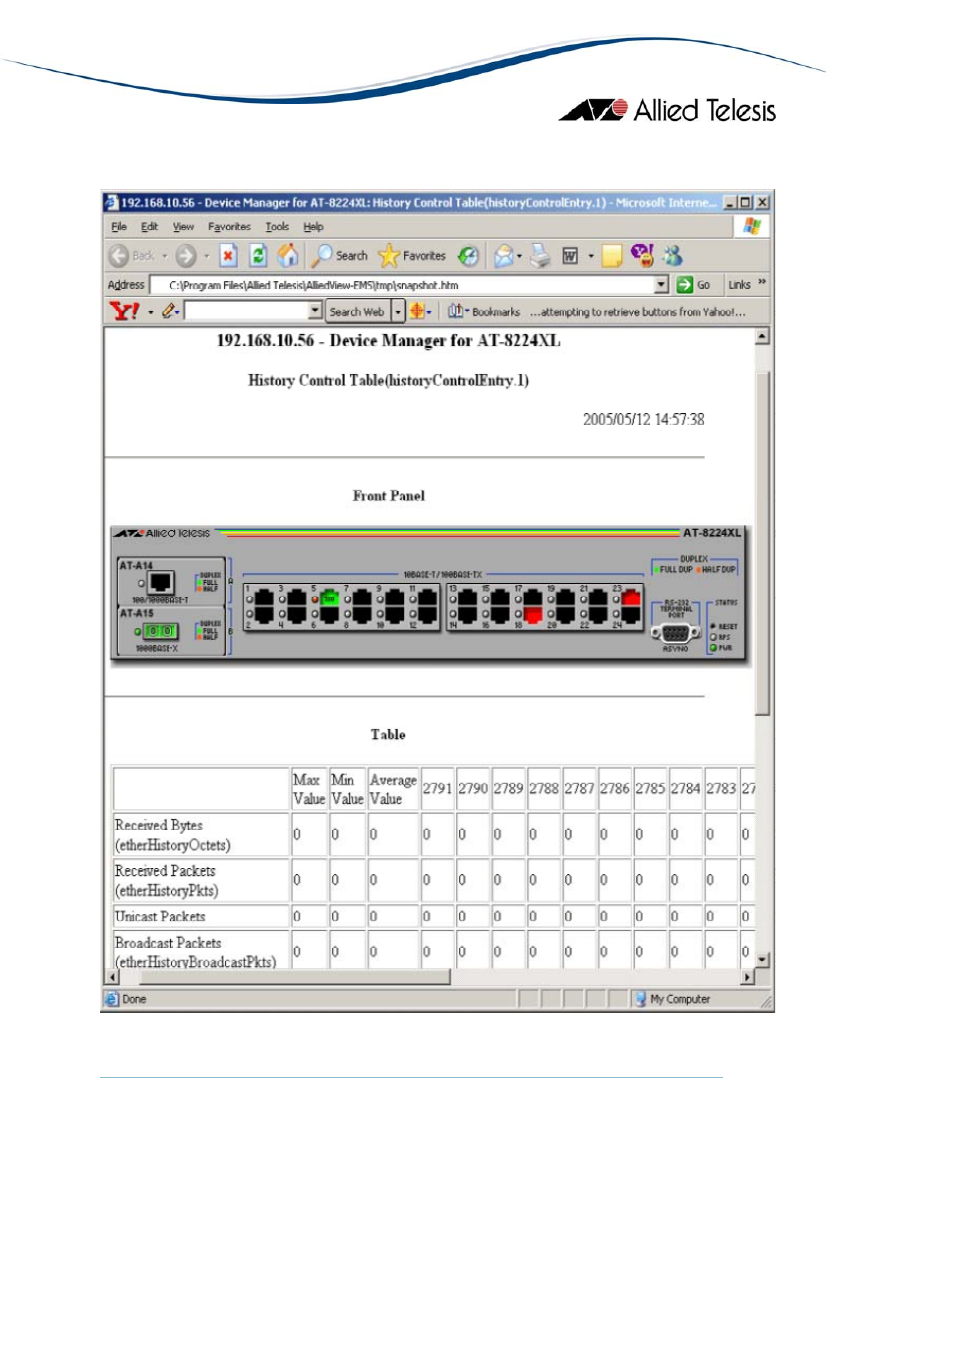Open the Search pane in toolbar
954x1350 pixels.
click(339, 256)
